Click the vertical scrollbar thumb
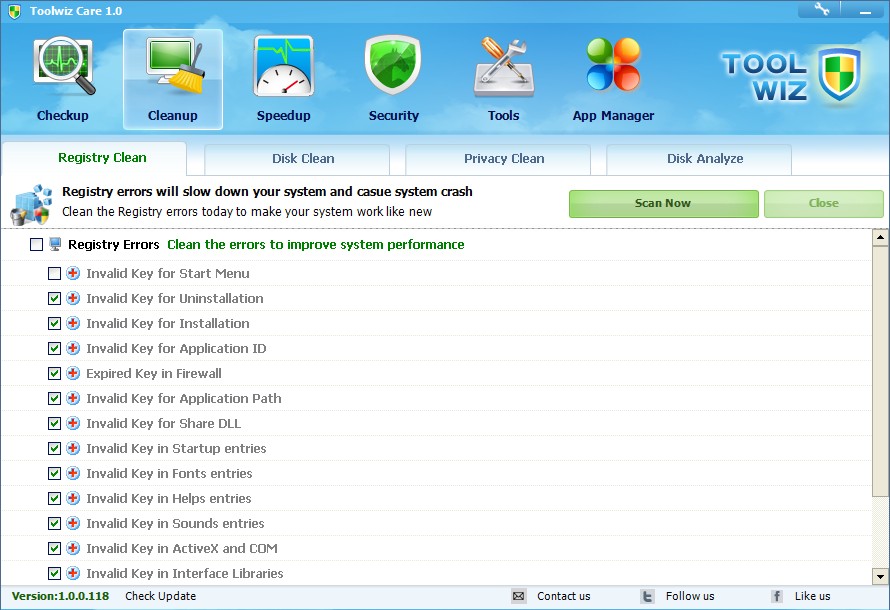This screenshot has width=890, height=610. click(x=880, y=373)
